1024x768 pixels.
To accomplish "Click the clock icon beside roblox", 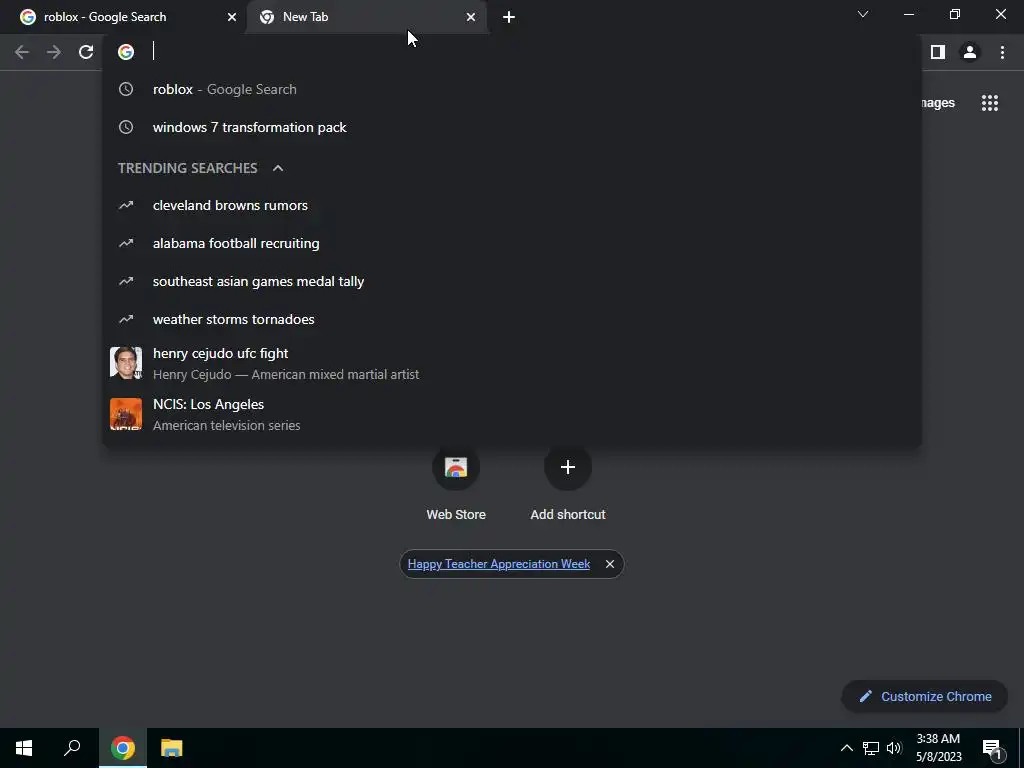I will pos(126,89).
